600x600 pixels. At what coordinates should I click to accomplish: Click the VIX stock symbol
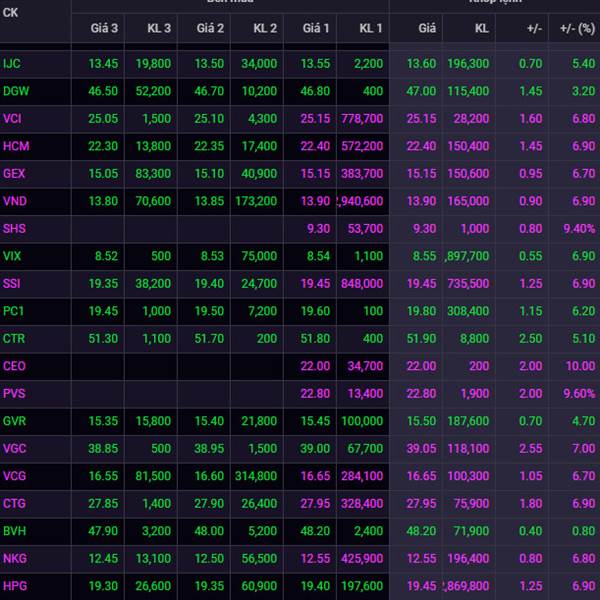[x=12, y=256]
